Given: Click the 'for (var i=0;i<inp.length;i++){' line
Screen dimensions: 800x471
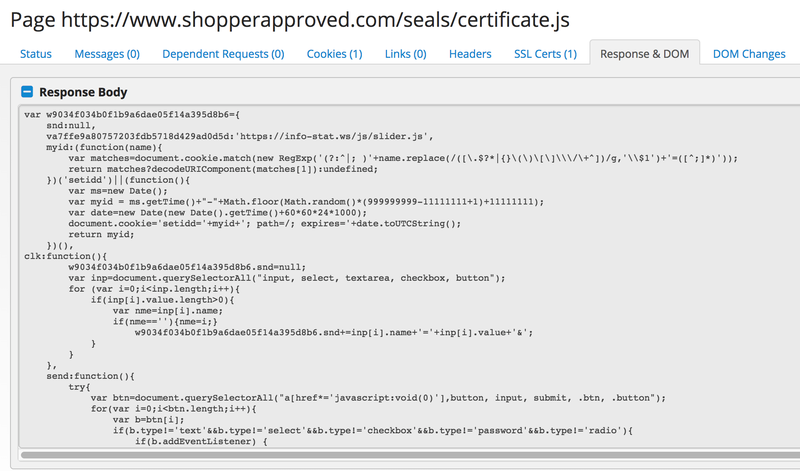Looking at the screenshot, I should point(154,289).
